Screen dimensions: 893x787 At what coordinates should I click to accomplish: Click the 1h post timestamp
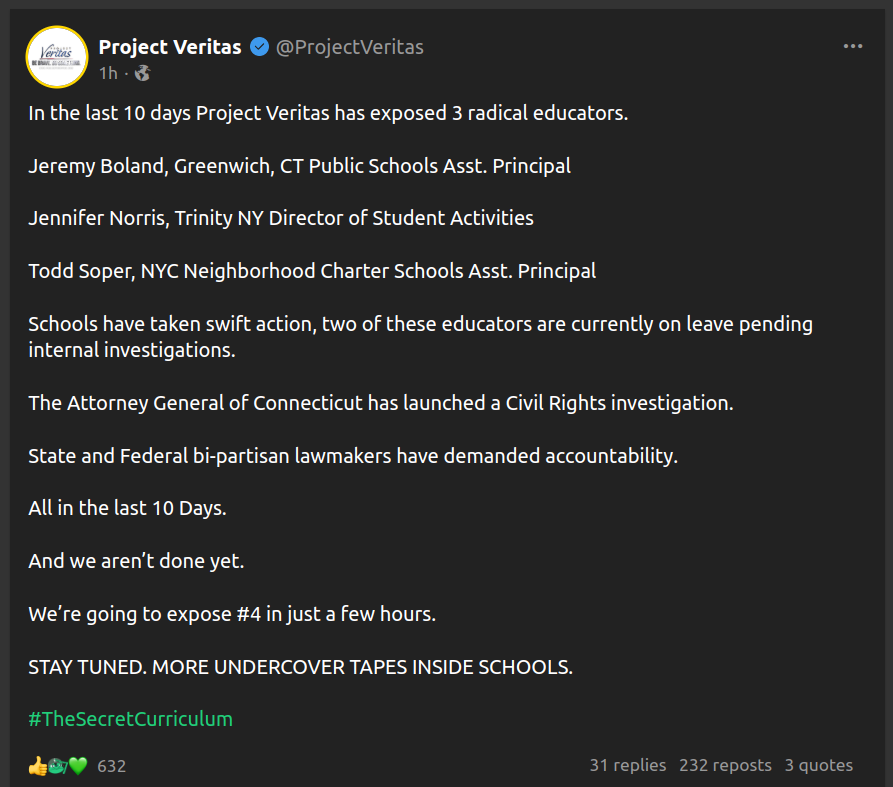point(108,73)
